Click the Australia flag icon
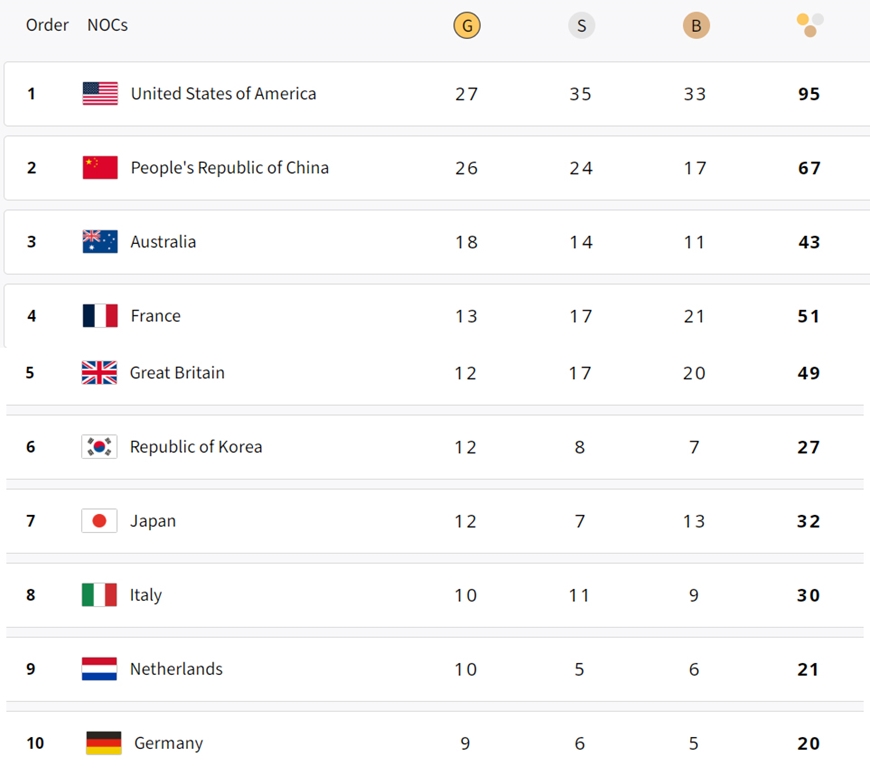Viewport: 870px width, 775px height. (x=100, y=242)
